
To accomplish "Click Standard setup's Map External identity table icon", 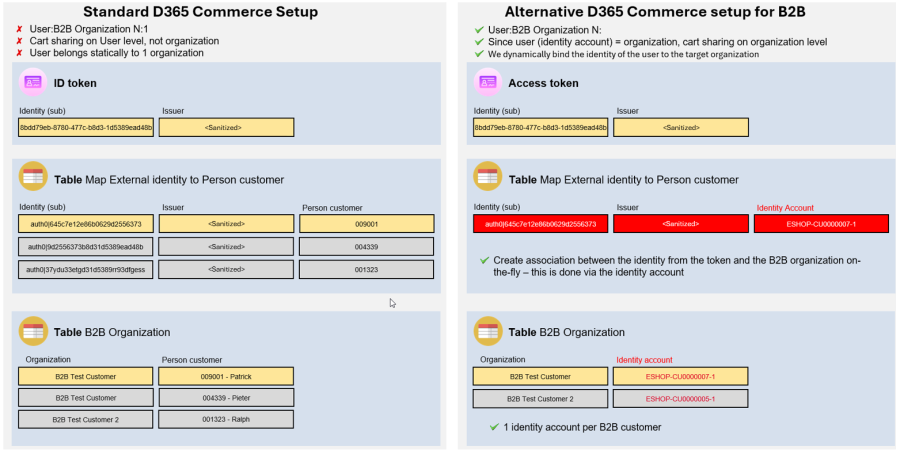I will pyautogui.click(x=32, y=176).
